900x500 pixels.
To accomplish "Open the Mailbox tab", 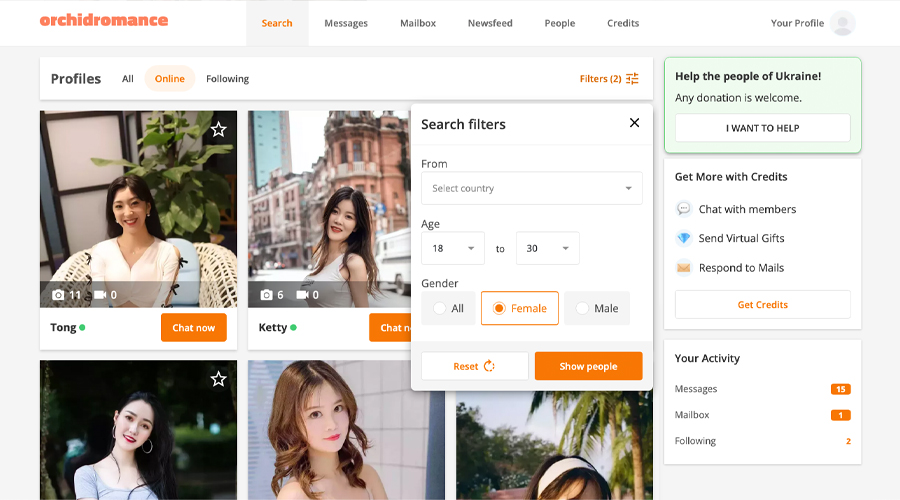I will click(x=418, y=23).
